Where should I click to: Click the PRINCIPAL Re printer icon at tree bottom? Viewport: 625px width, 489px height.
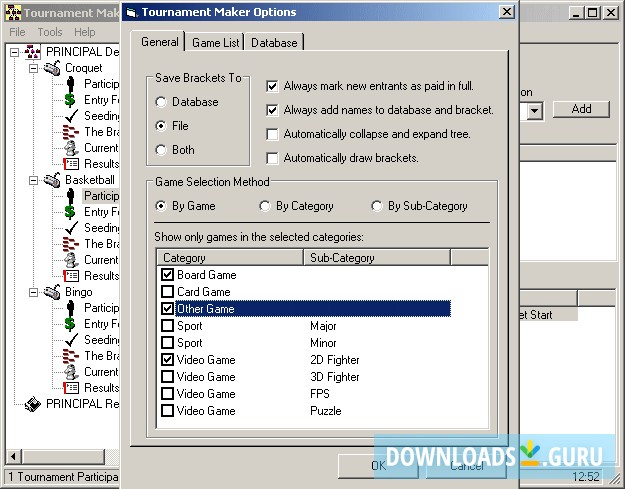click(x=33, y=404)
